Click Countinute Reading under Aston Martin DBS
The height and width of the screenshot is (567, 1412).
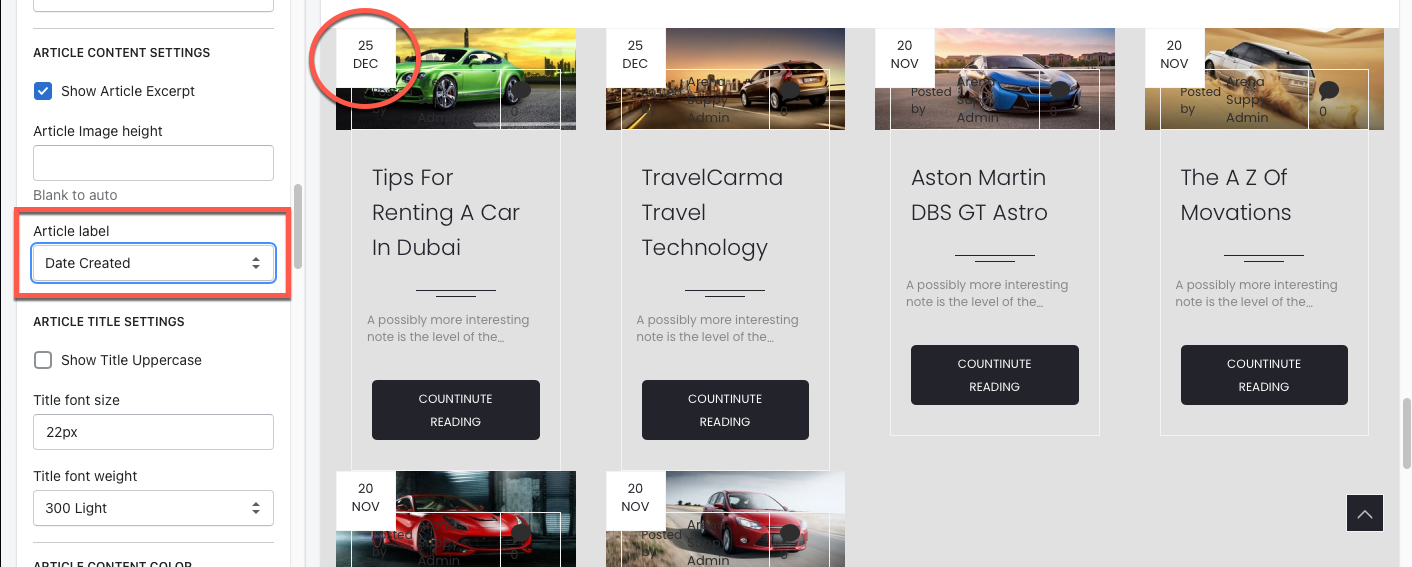(995, 375)
